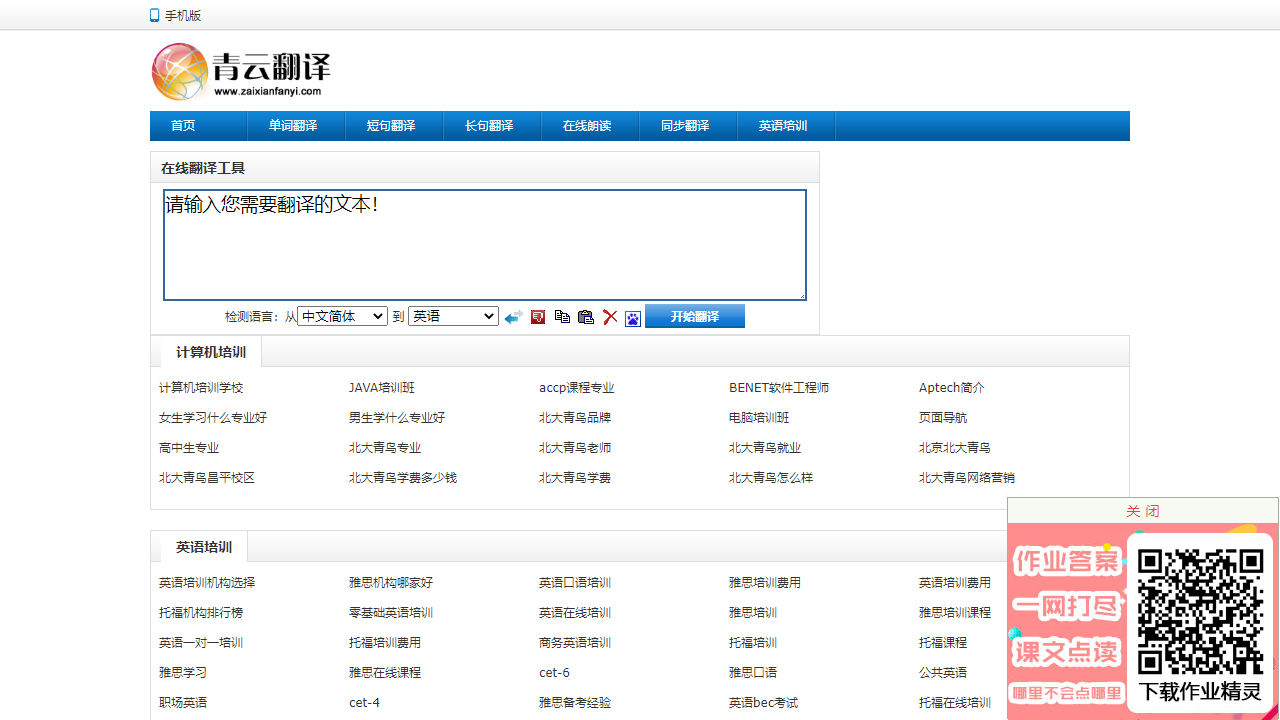Click the swap languages arrows icon
1280x720 pixels.
513,317
